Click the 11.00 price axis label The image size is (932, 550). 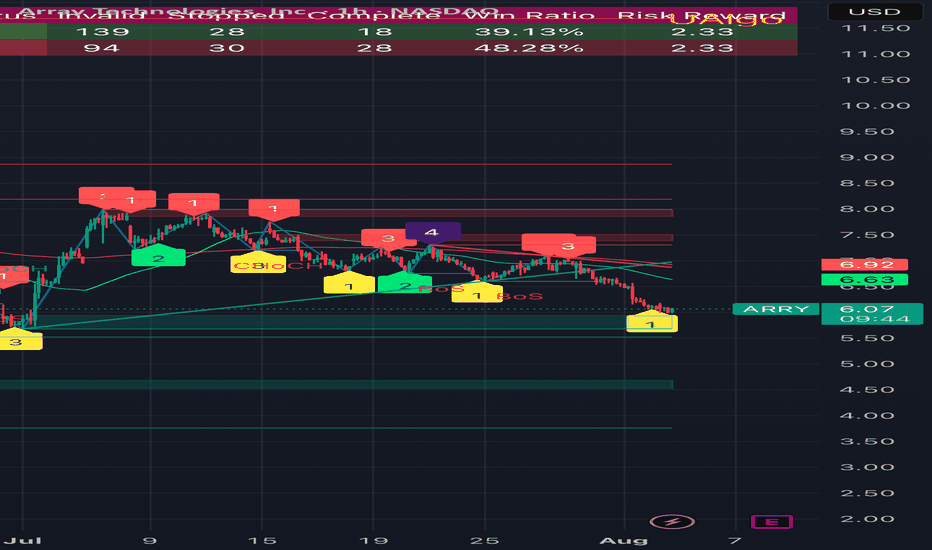(x=876, y=54)
